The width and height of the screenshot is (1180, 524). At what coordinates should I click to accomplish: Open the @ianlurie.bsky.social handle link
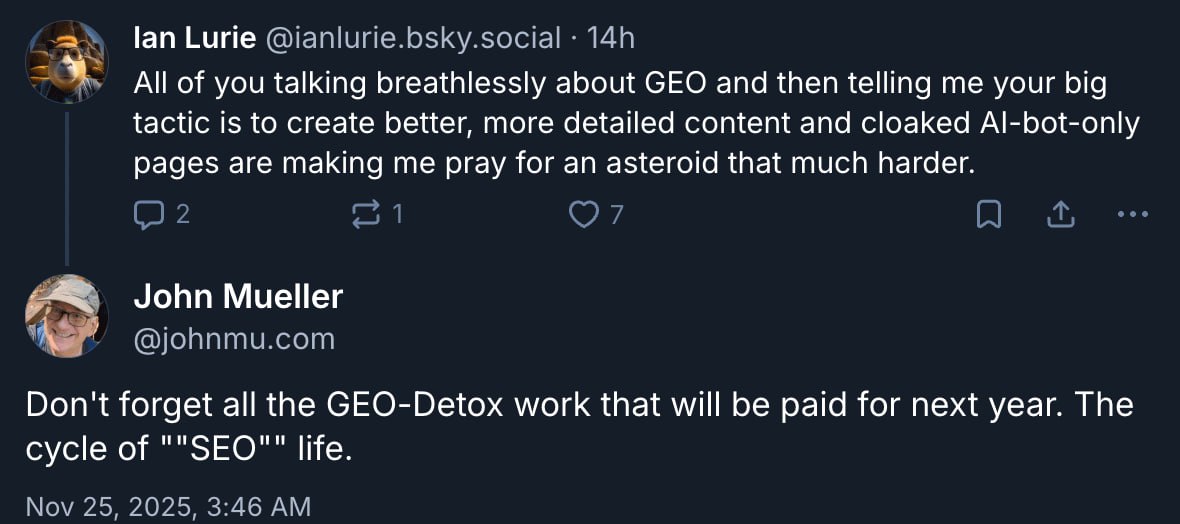412,38
